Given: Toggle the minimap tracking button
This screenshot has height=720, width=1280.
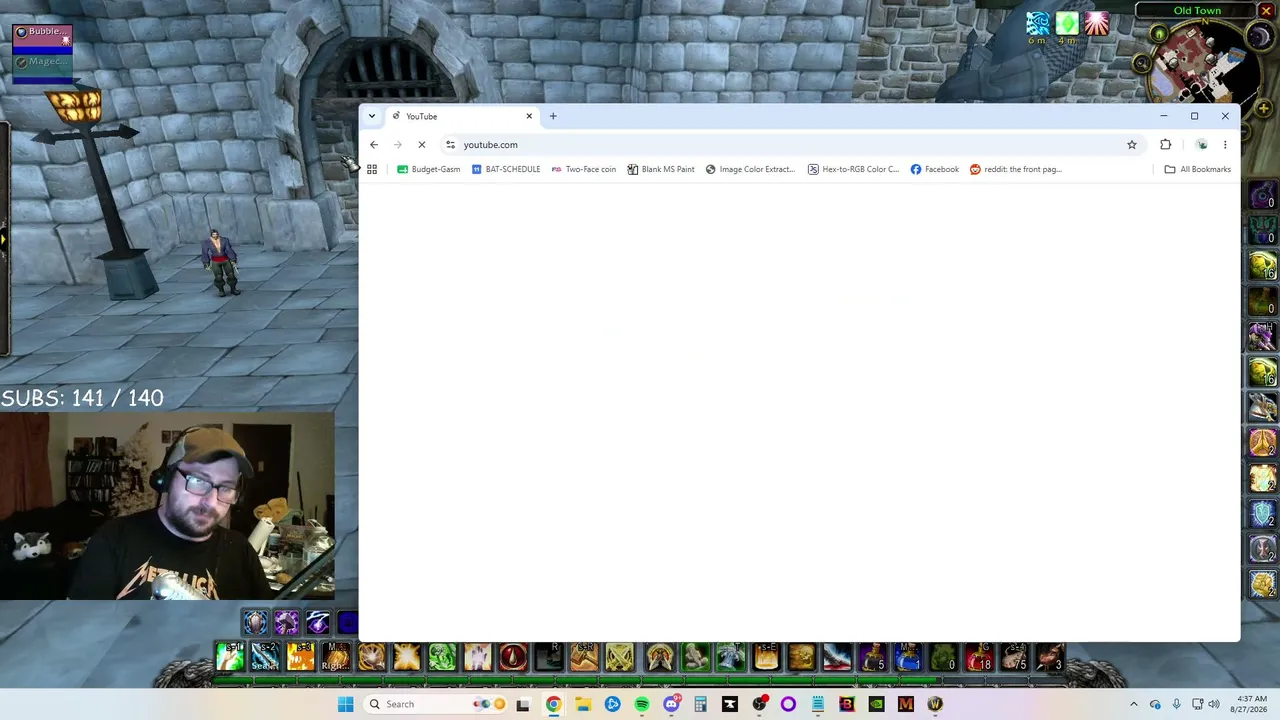Looking at the screenshot, I should tap(1159, 34).
